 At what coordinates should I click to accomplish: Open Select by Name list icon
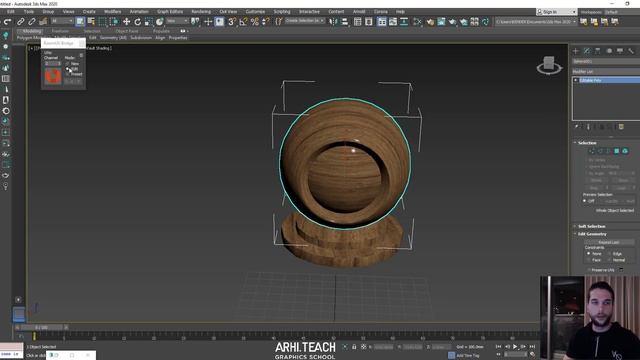[91, 22]
